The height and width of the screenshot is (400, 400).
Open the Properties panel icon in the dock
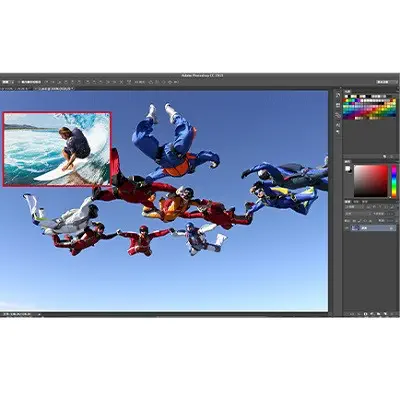coord(338,105)
